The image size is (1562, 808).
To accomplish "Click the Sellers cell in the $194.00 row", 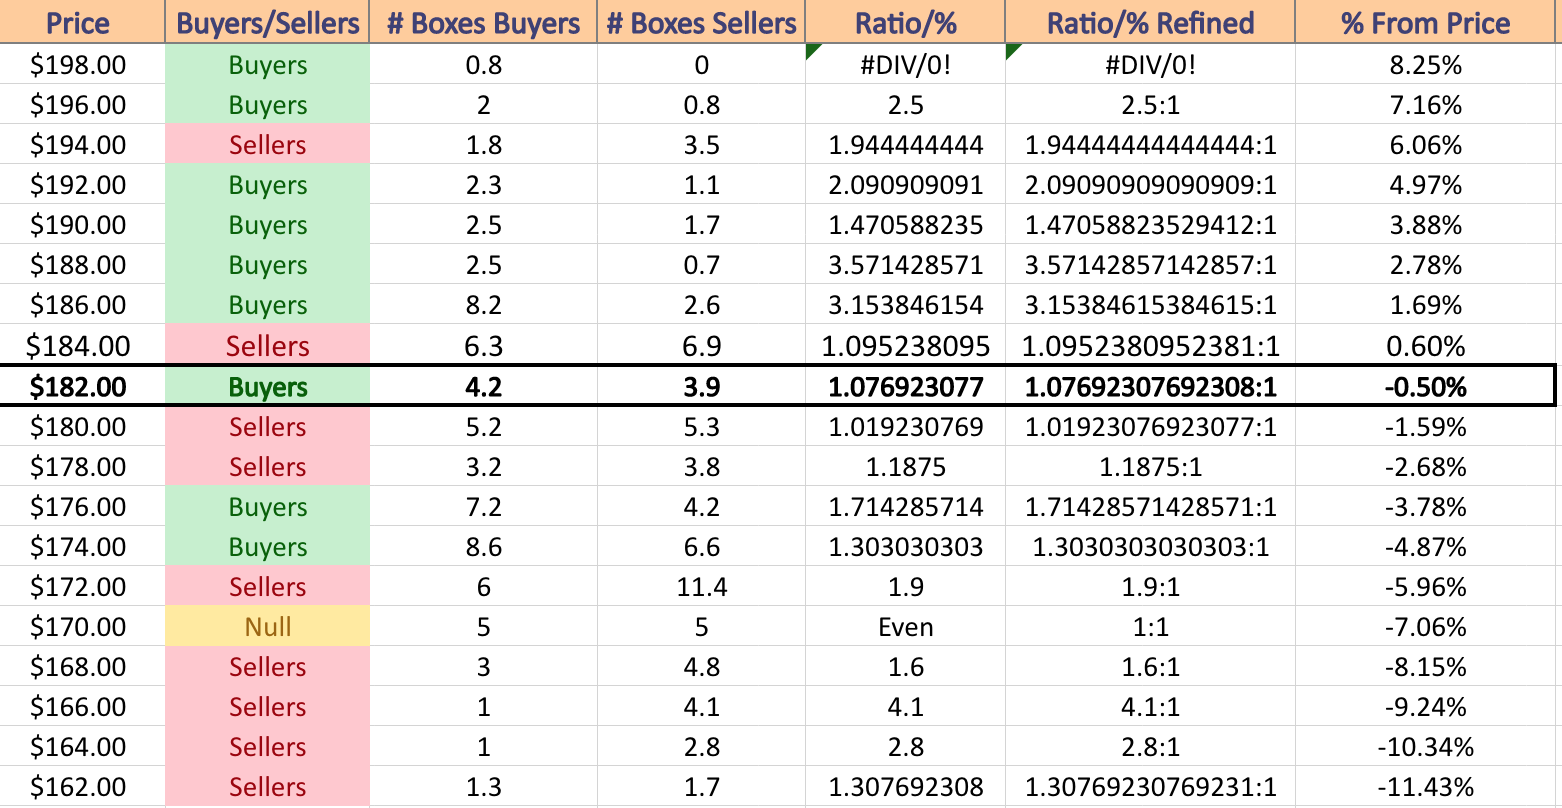I will coord(267,145).
